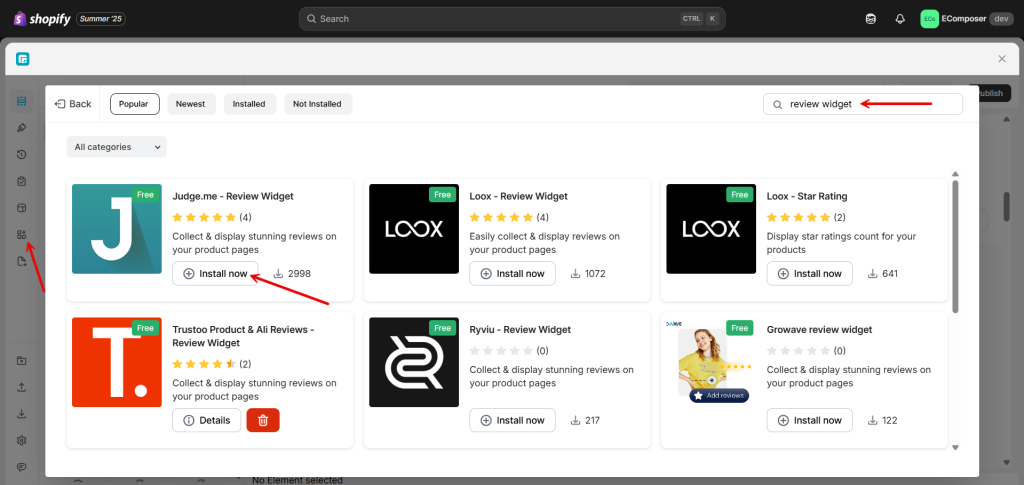The image size is (1024, 485).
Task: Click the Trustoo 4.5 star rating
Action: click(204, 364)
